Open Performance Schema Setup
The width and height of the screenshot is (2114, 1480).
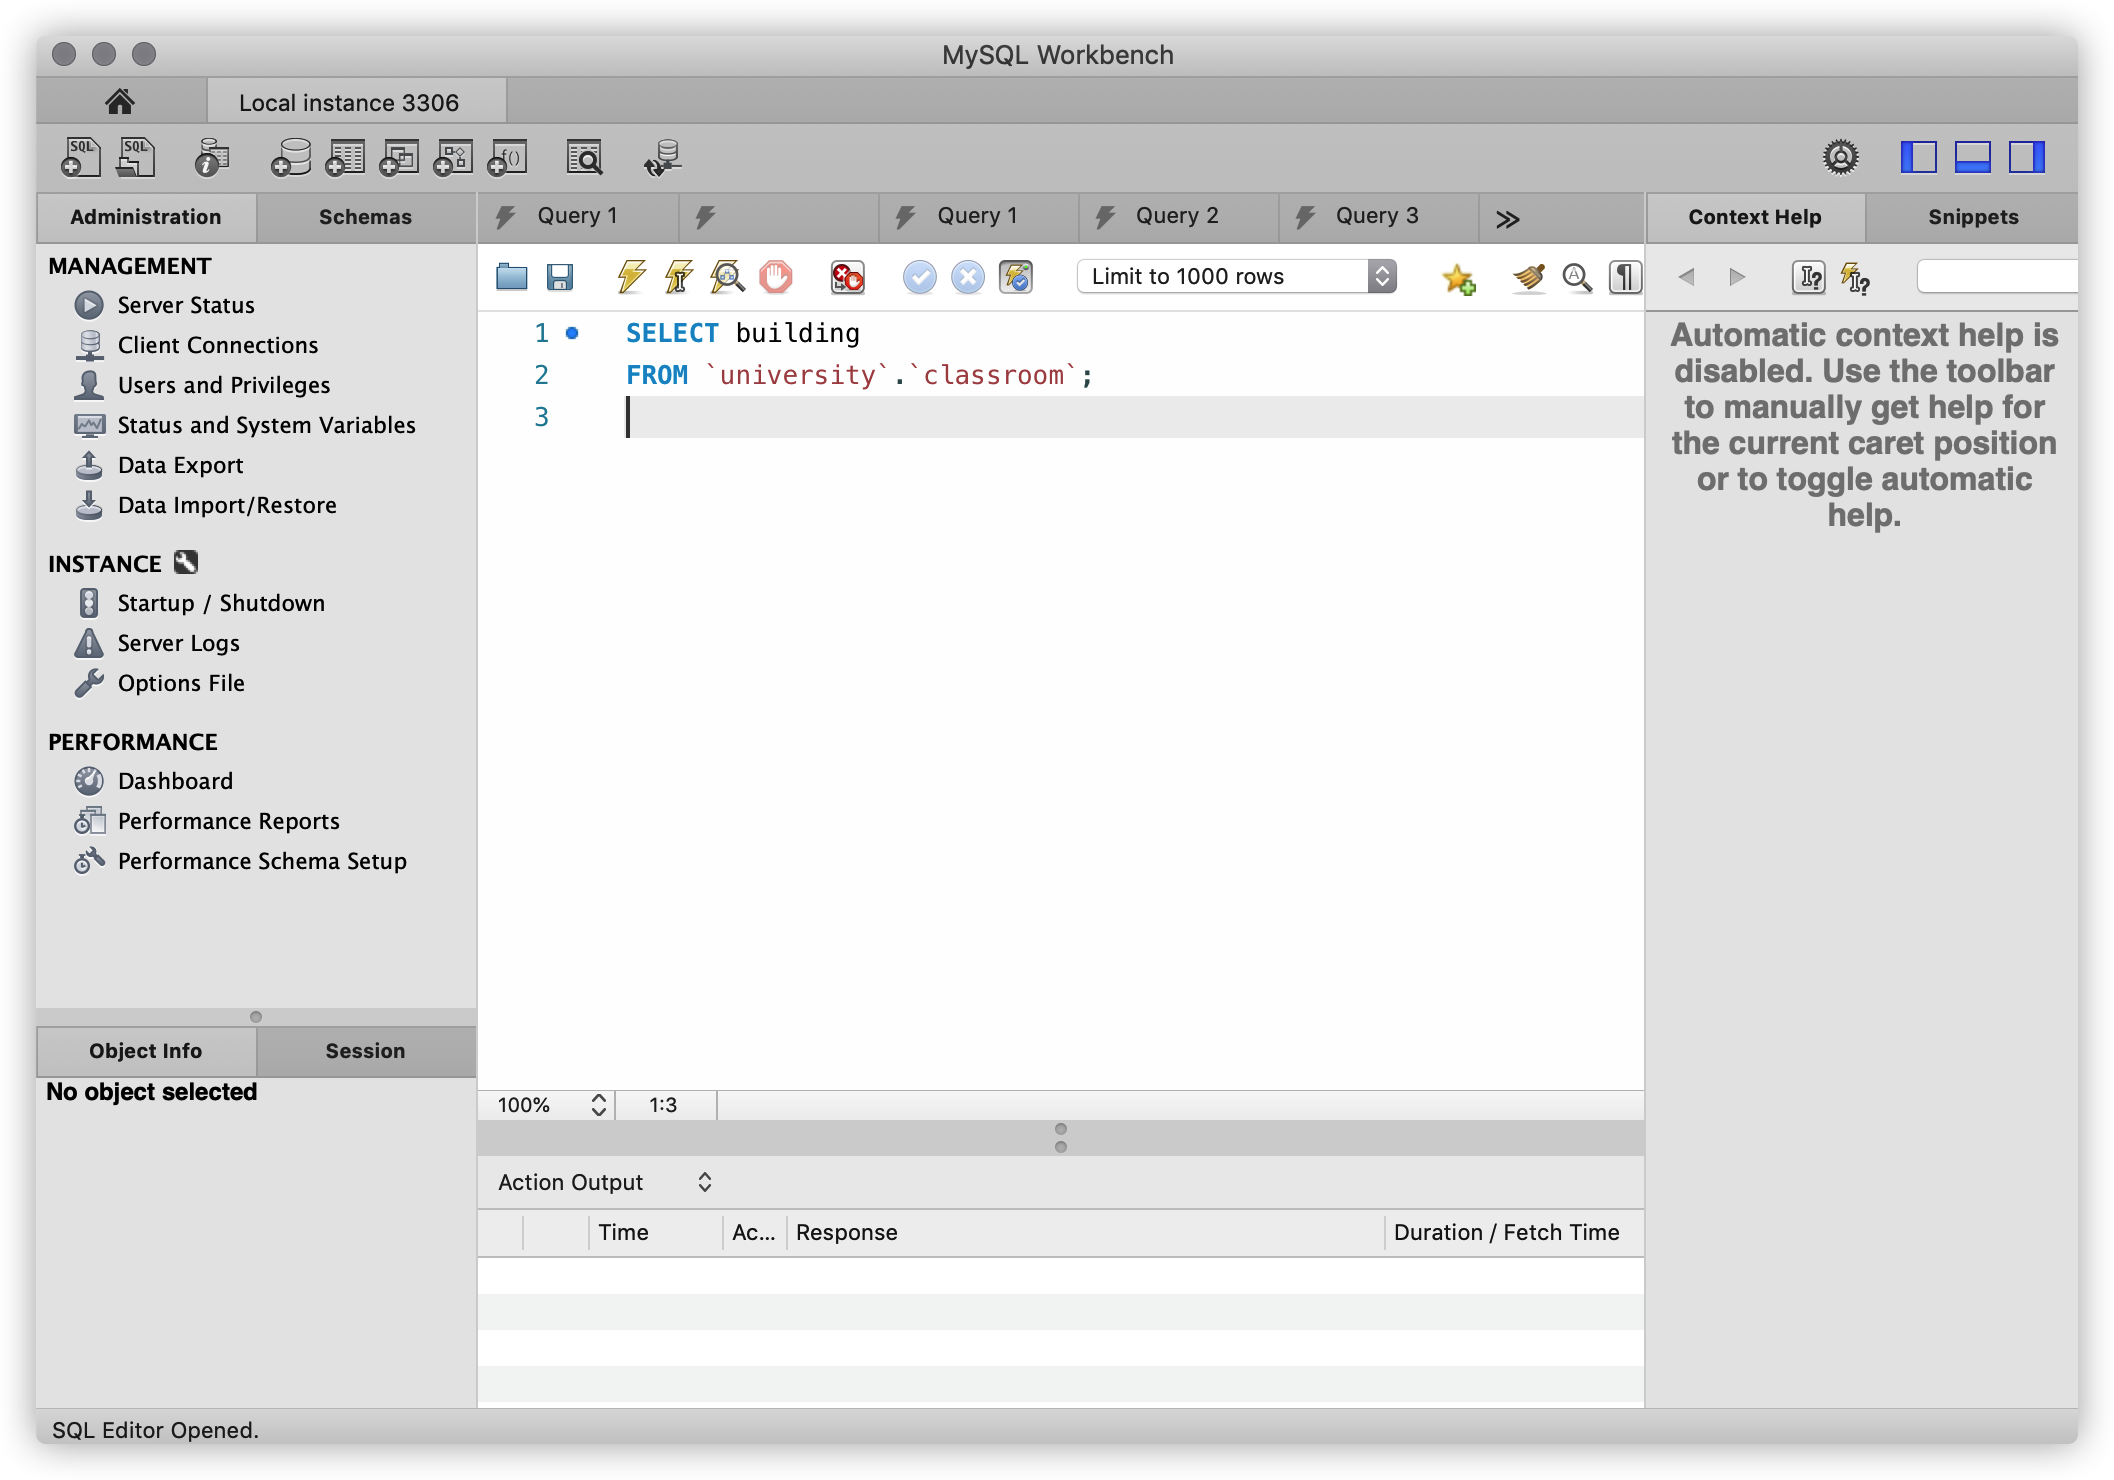pos(262,861)
